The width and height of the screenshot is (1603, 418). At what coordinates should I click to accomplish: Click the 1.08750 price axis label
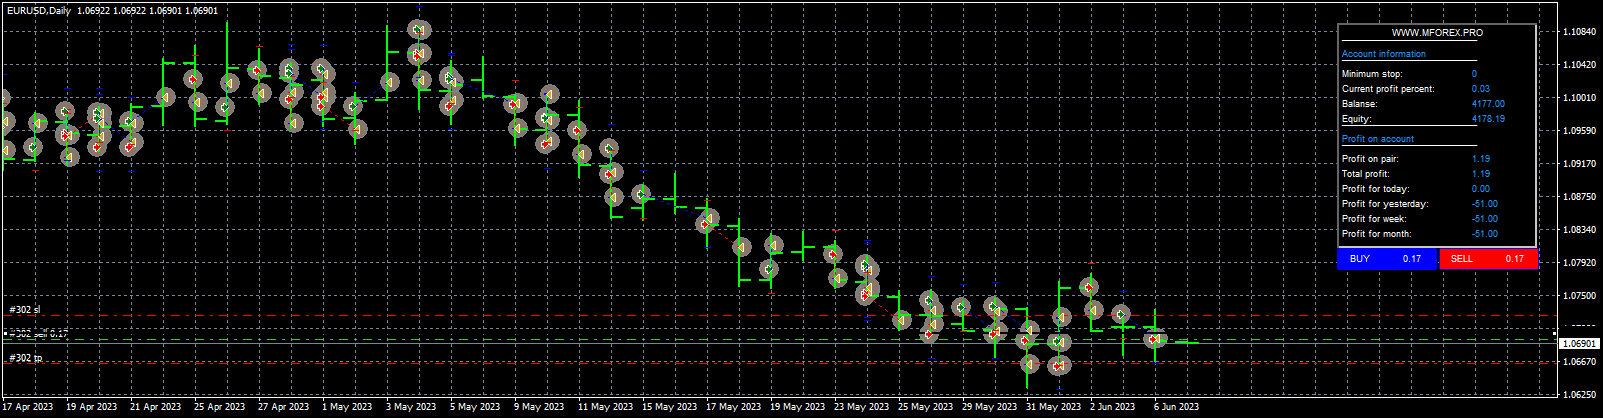point(1579,197)
